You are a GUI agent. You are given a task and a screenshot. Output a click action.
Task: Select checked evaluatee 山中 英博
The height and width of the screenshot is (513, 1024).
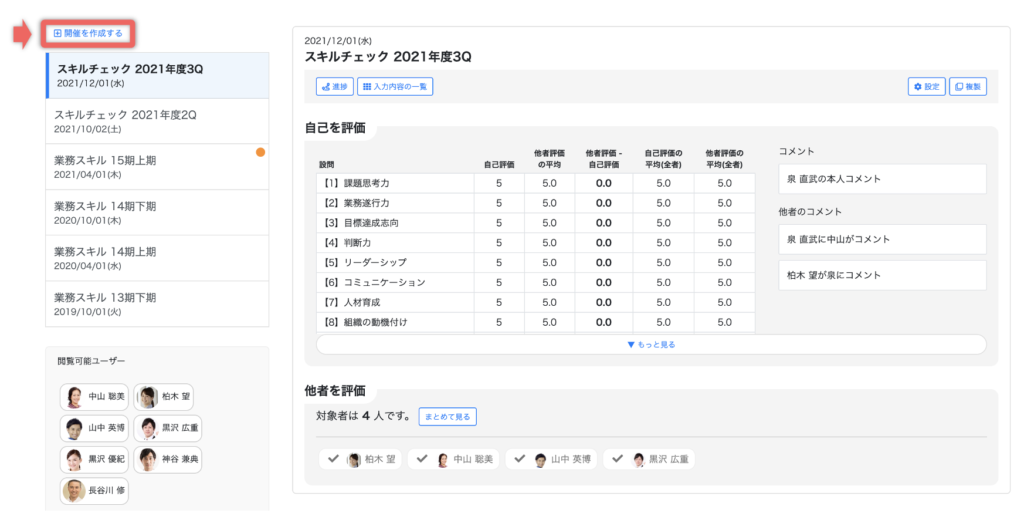pos(552,459)
